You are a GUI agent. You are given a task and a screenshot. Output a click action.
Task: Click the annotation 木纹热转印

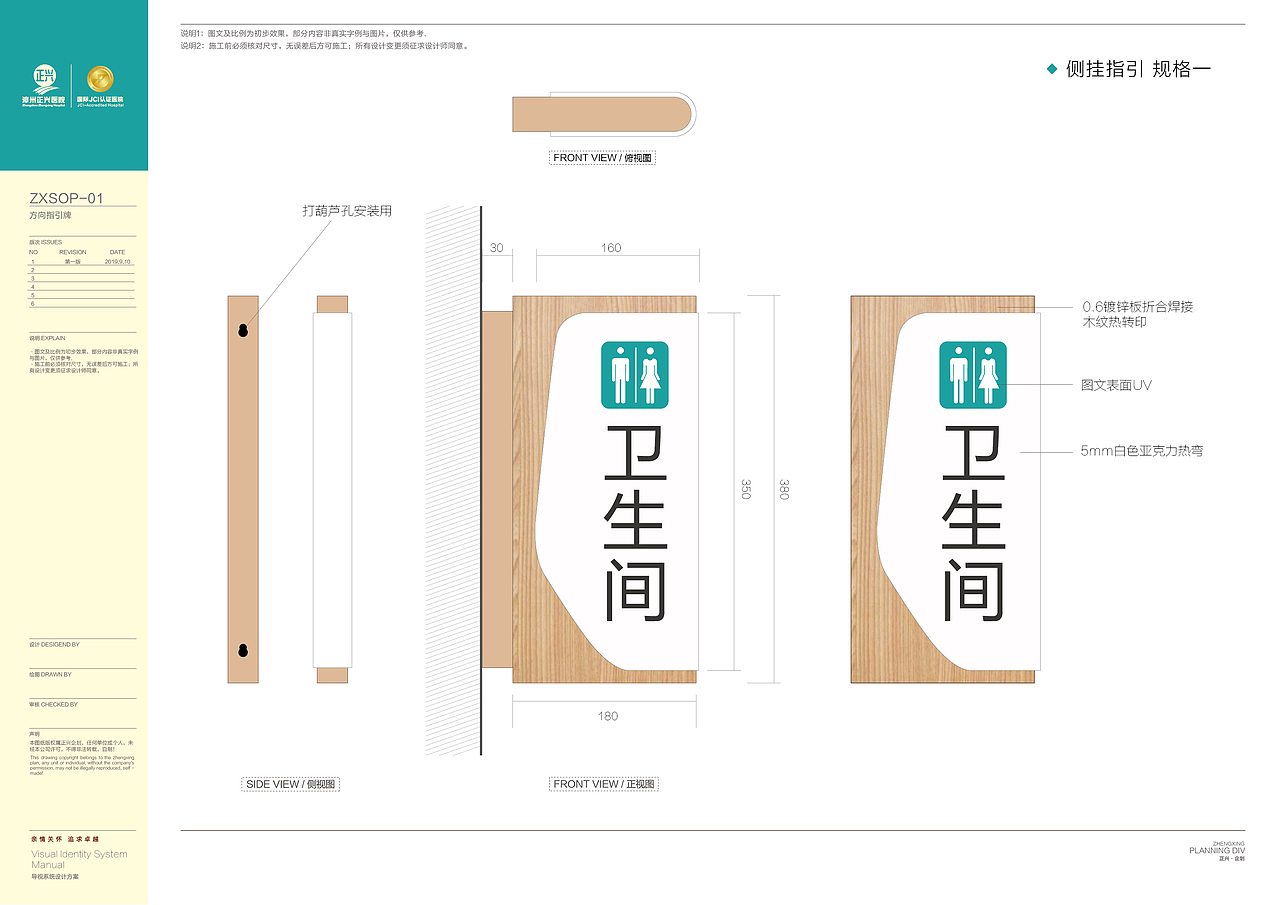(1117, 323)
